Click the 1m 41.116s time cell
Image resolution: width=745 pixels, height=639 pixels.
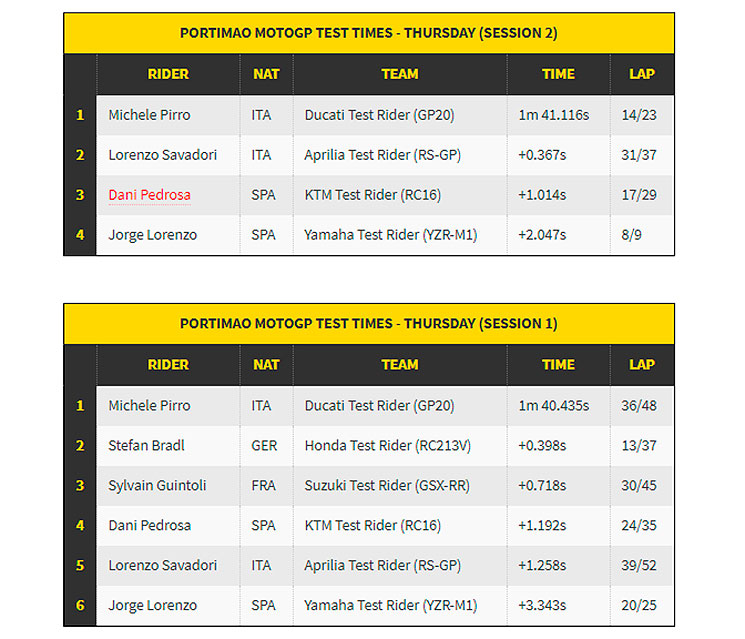558,115
